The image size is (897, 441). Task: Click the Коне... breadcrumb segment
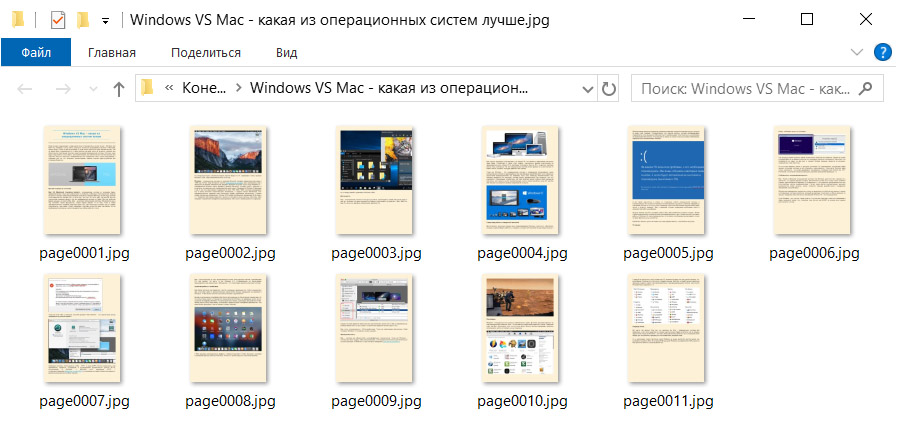[204, 88]
